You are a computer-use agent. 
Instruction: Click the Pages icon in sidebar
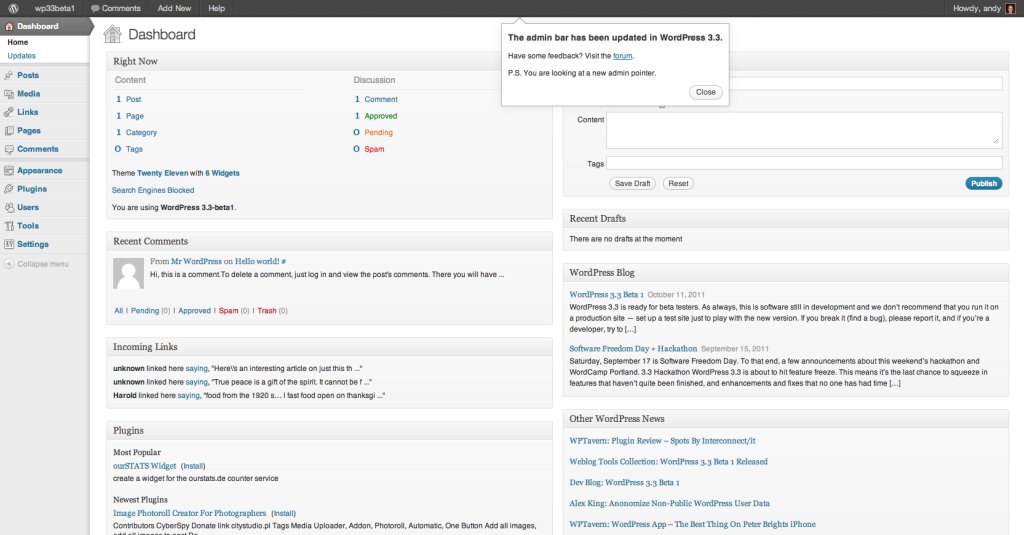pyautogui.click(x=9, y=131)
